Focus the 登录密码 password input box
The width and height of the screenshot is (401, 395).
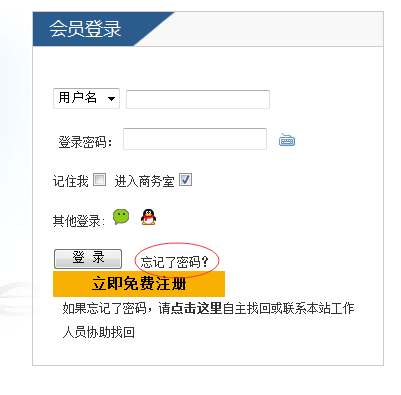tap(195, 139)
